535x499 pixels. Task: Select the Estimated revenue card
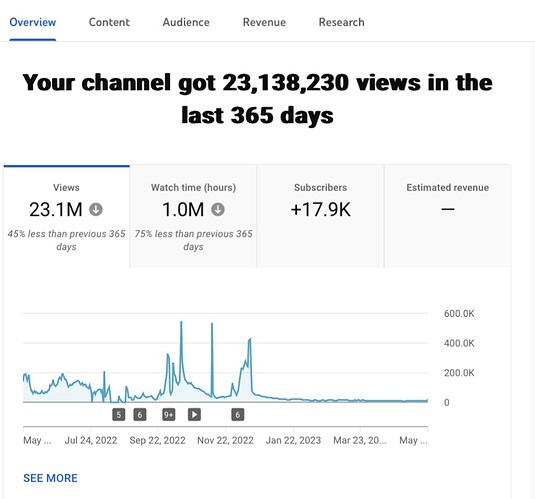(448, 216)
